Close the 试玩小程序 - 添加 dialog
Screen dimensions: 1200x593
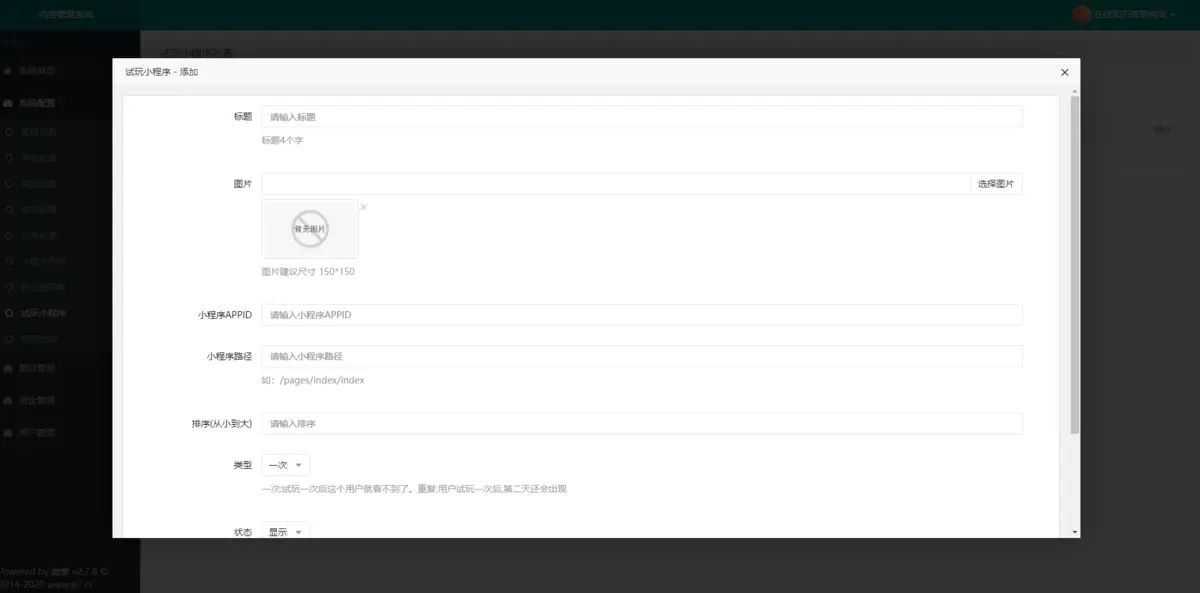click(x=1064, y=72)
